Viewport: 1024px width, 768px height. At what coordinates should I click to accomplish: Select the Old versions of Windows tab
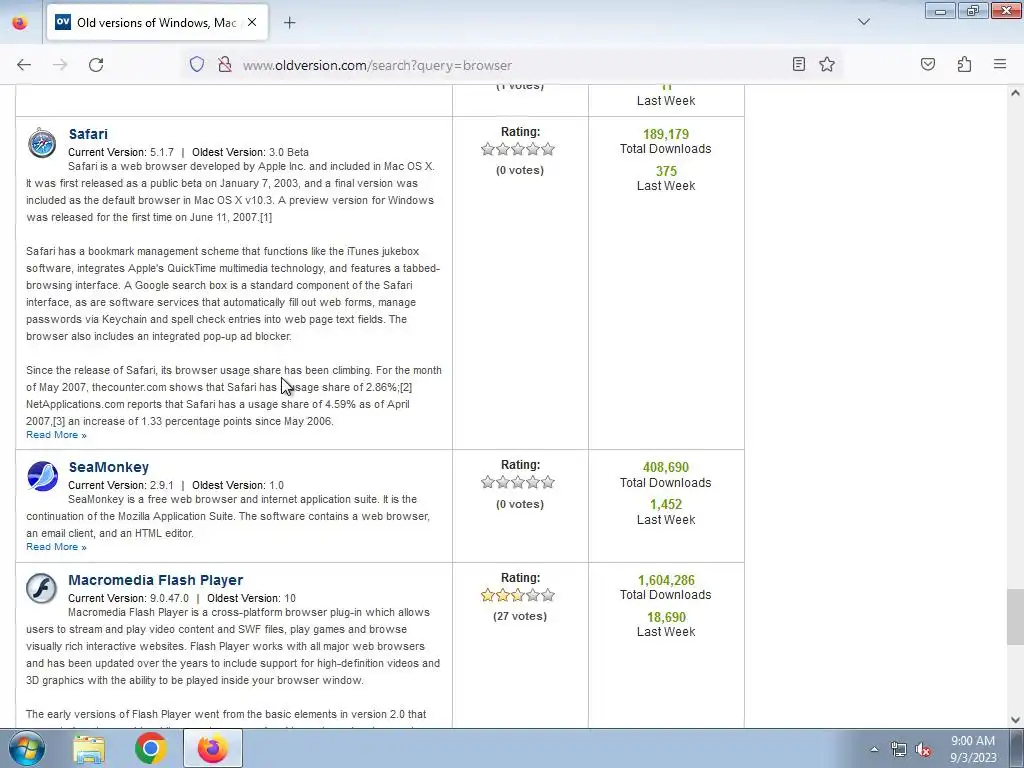coord(157,22)
